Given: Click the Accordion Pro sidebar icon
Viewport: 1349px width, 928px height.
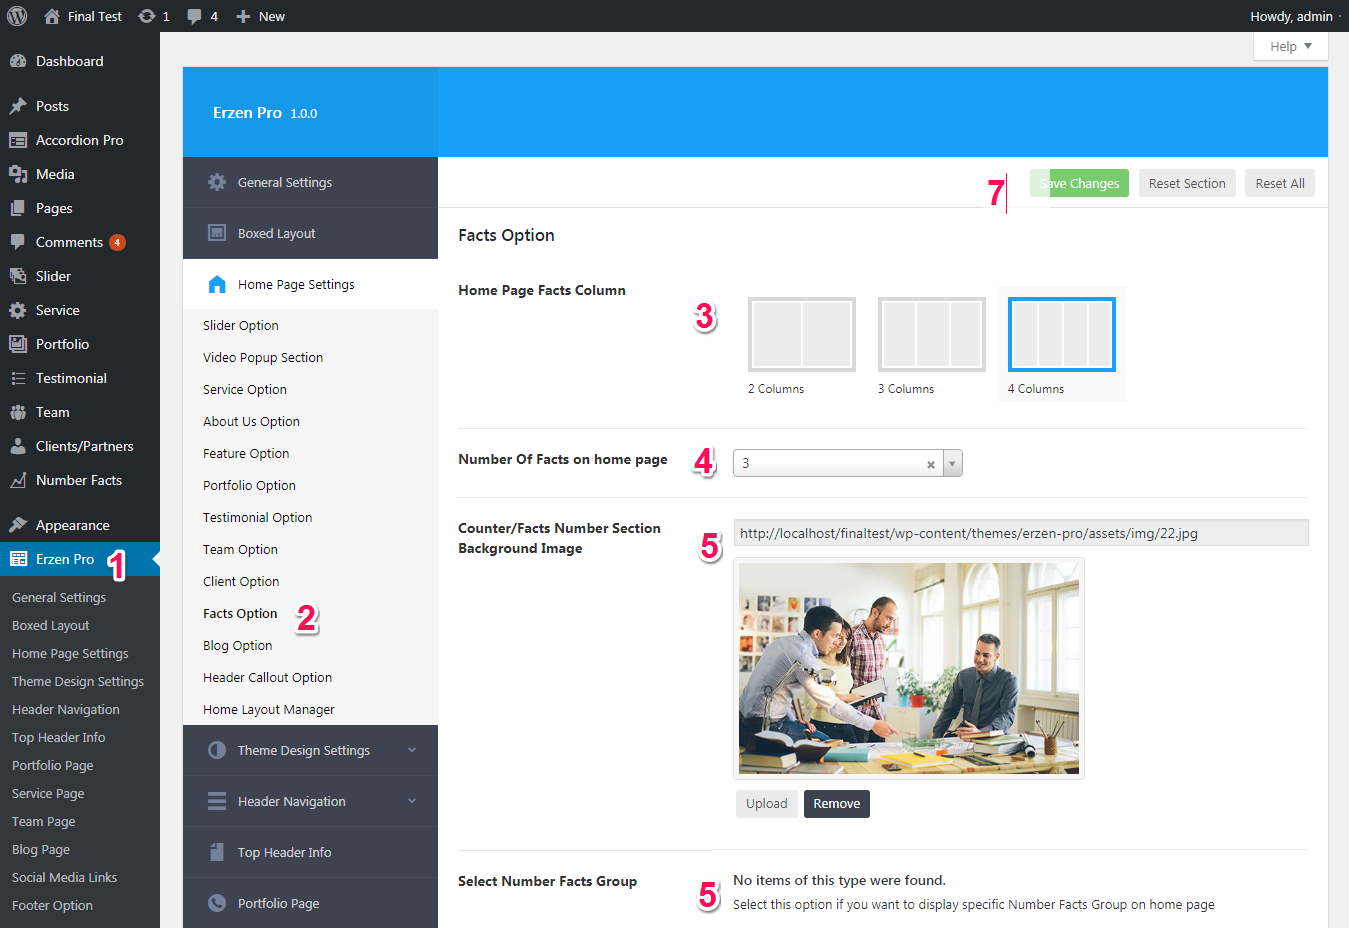Looking at the screenshot, I should coord(18,140).
